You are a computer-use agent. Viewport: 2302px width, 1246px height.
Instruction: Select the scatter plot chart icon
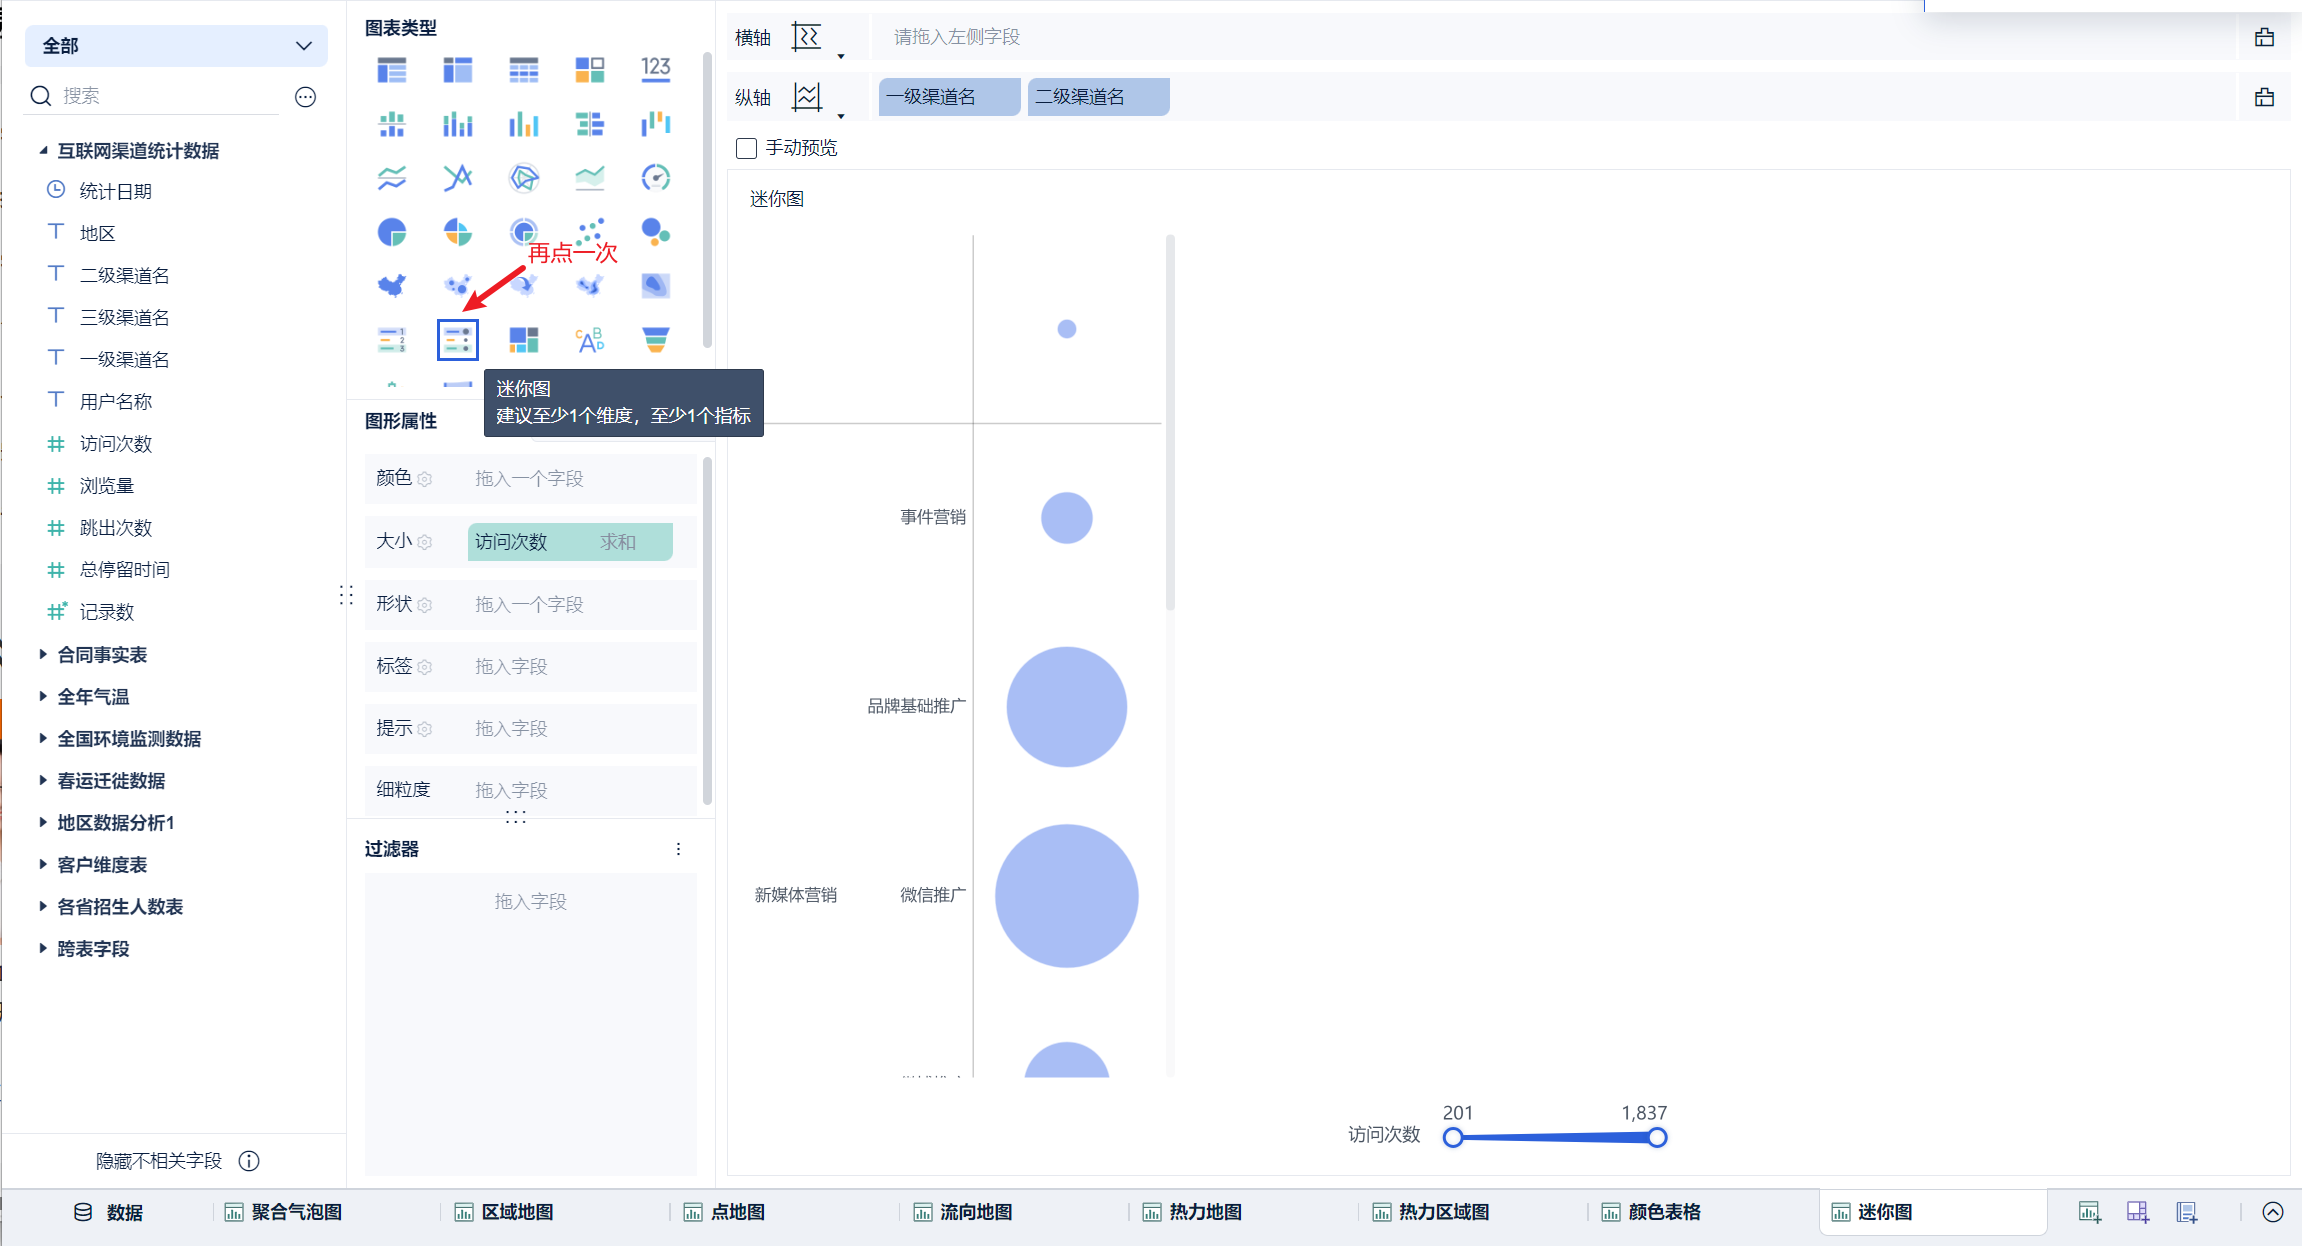[590, 232]
